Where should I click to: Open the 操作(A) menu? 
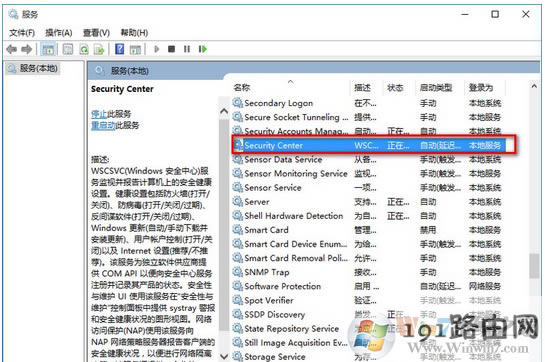(x=59, y=33)
